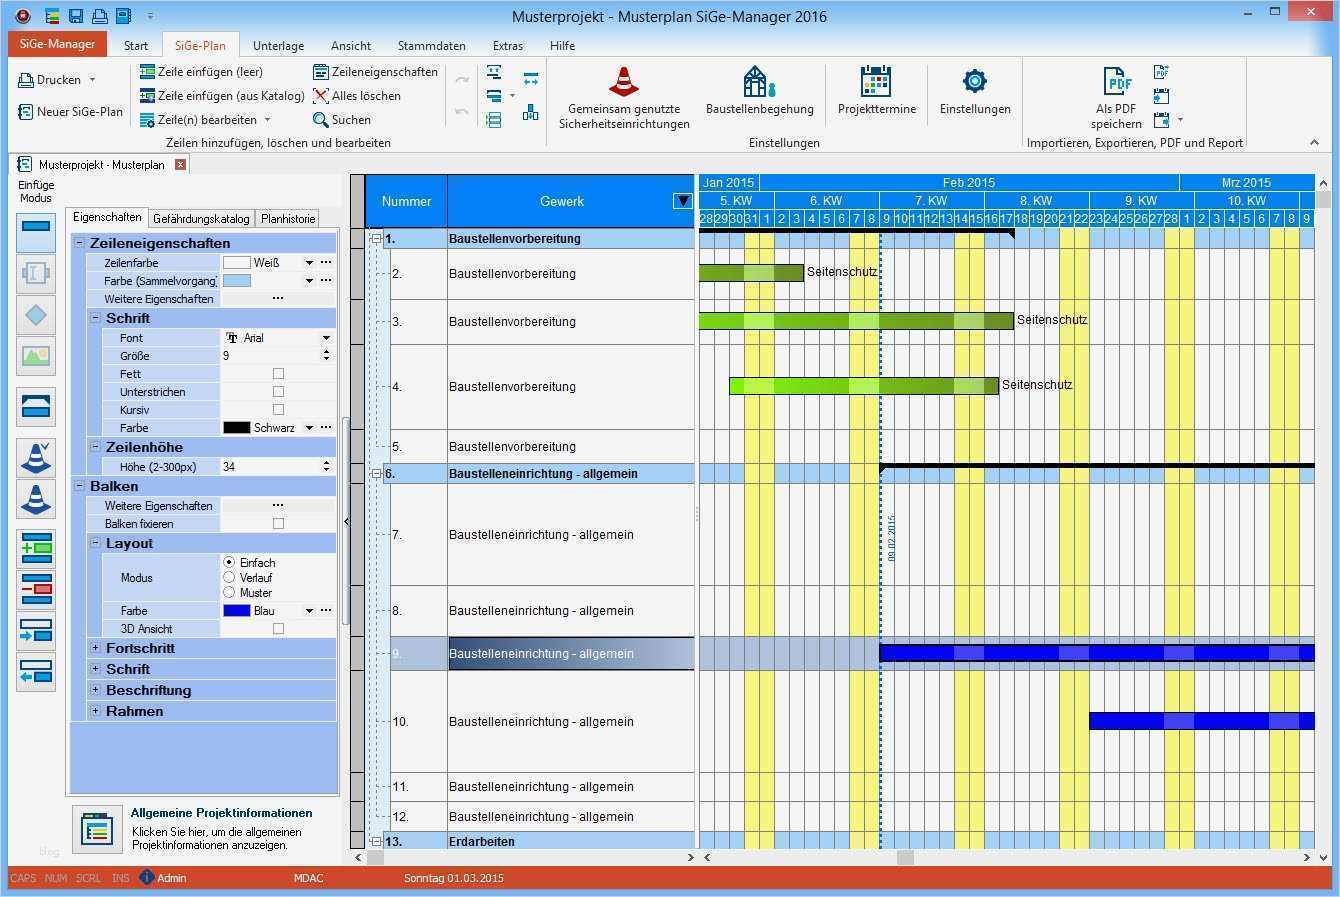Switch to the Planhistorie tab
Image resolution: width=1340 pixels, height=897 pixels.
pos(288,219)
